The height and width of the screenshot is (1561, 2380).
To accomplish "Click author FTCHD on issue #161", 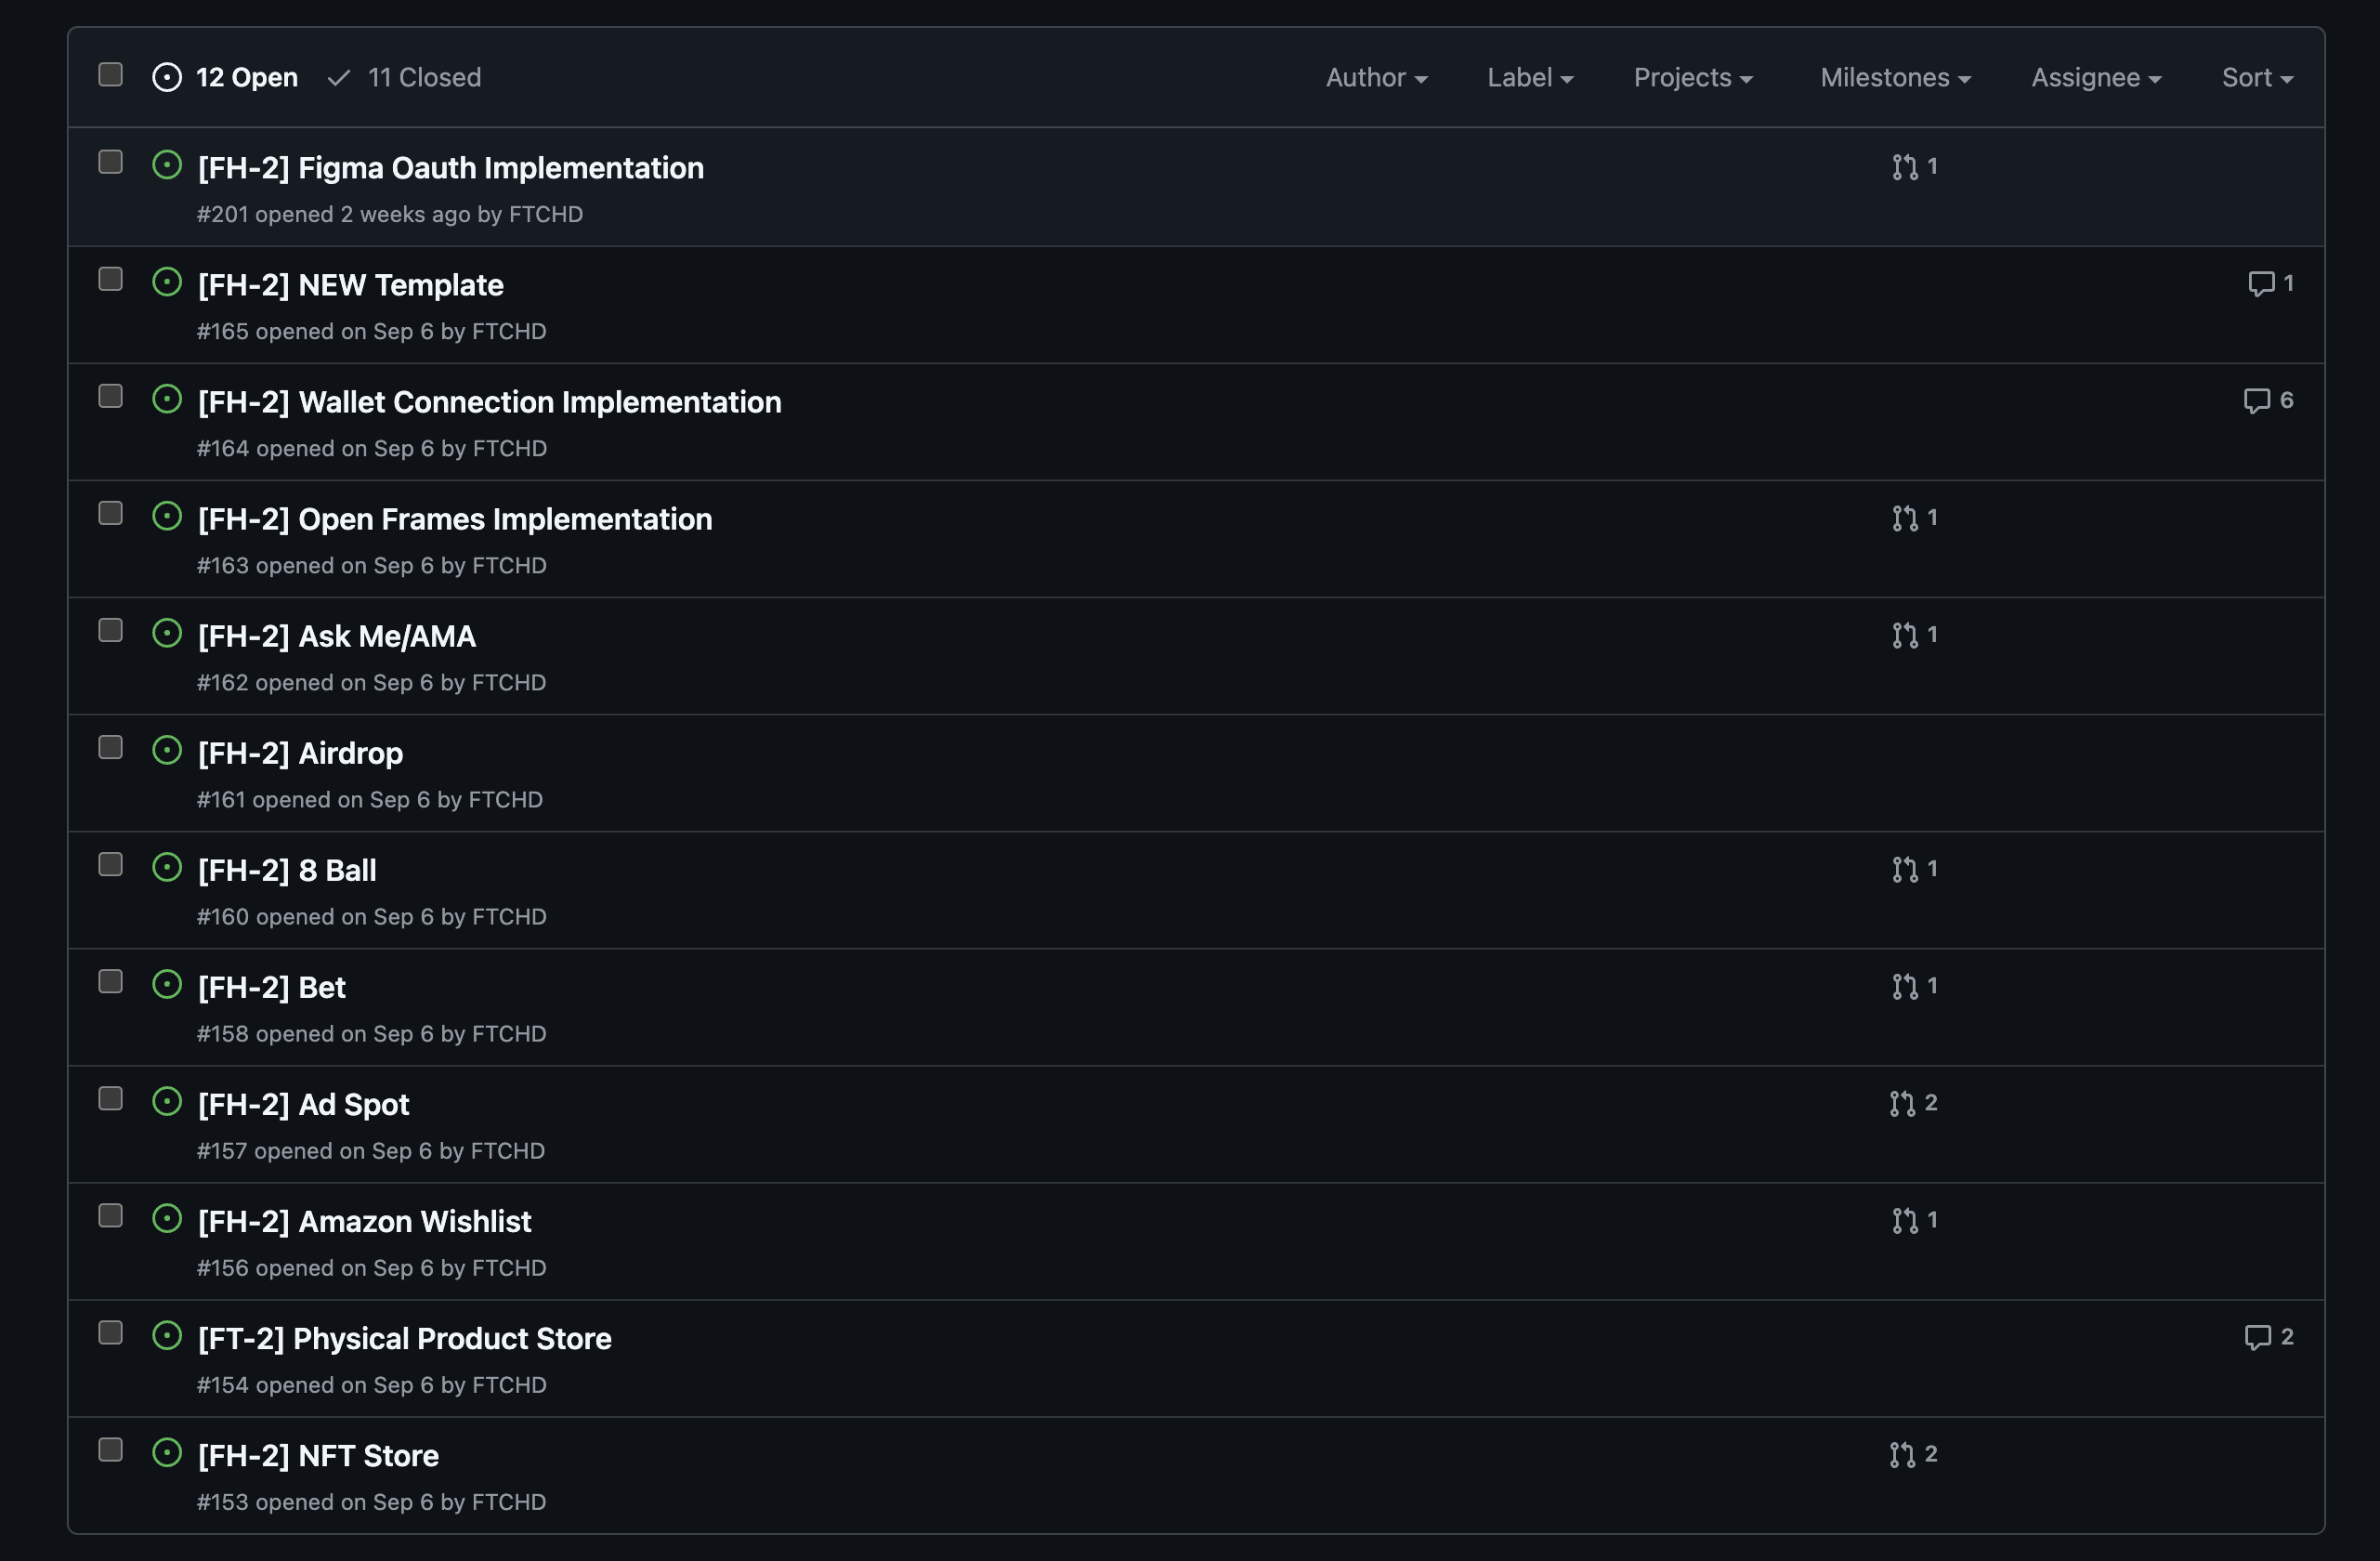I will [x=506, y=799].
